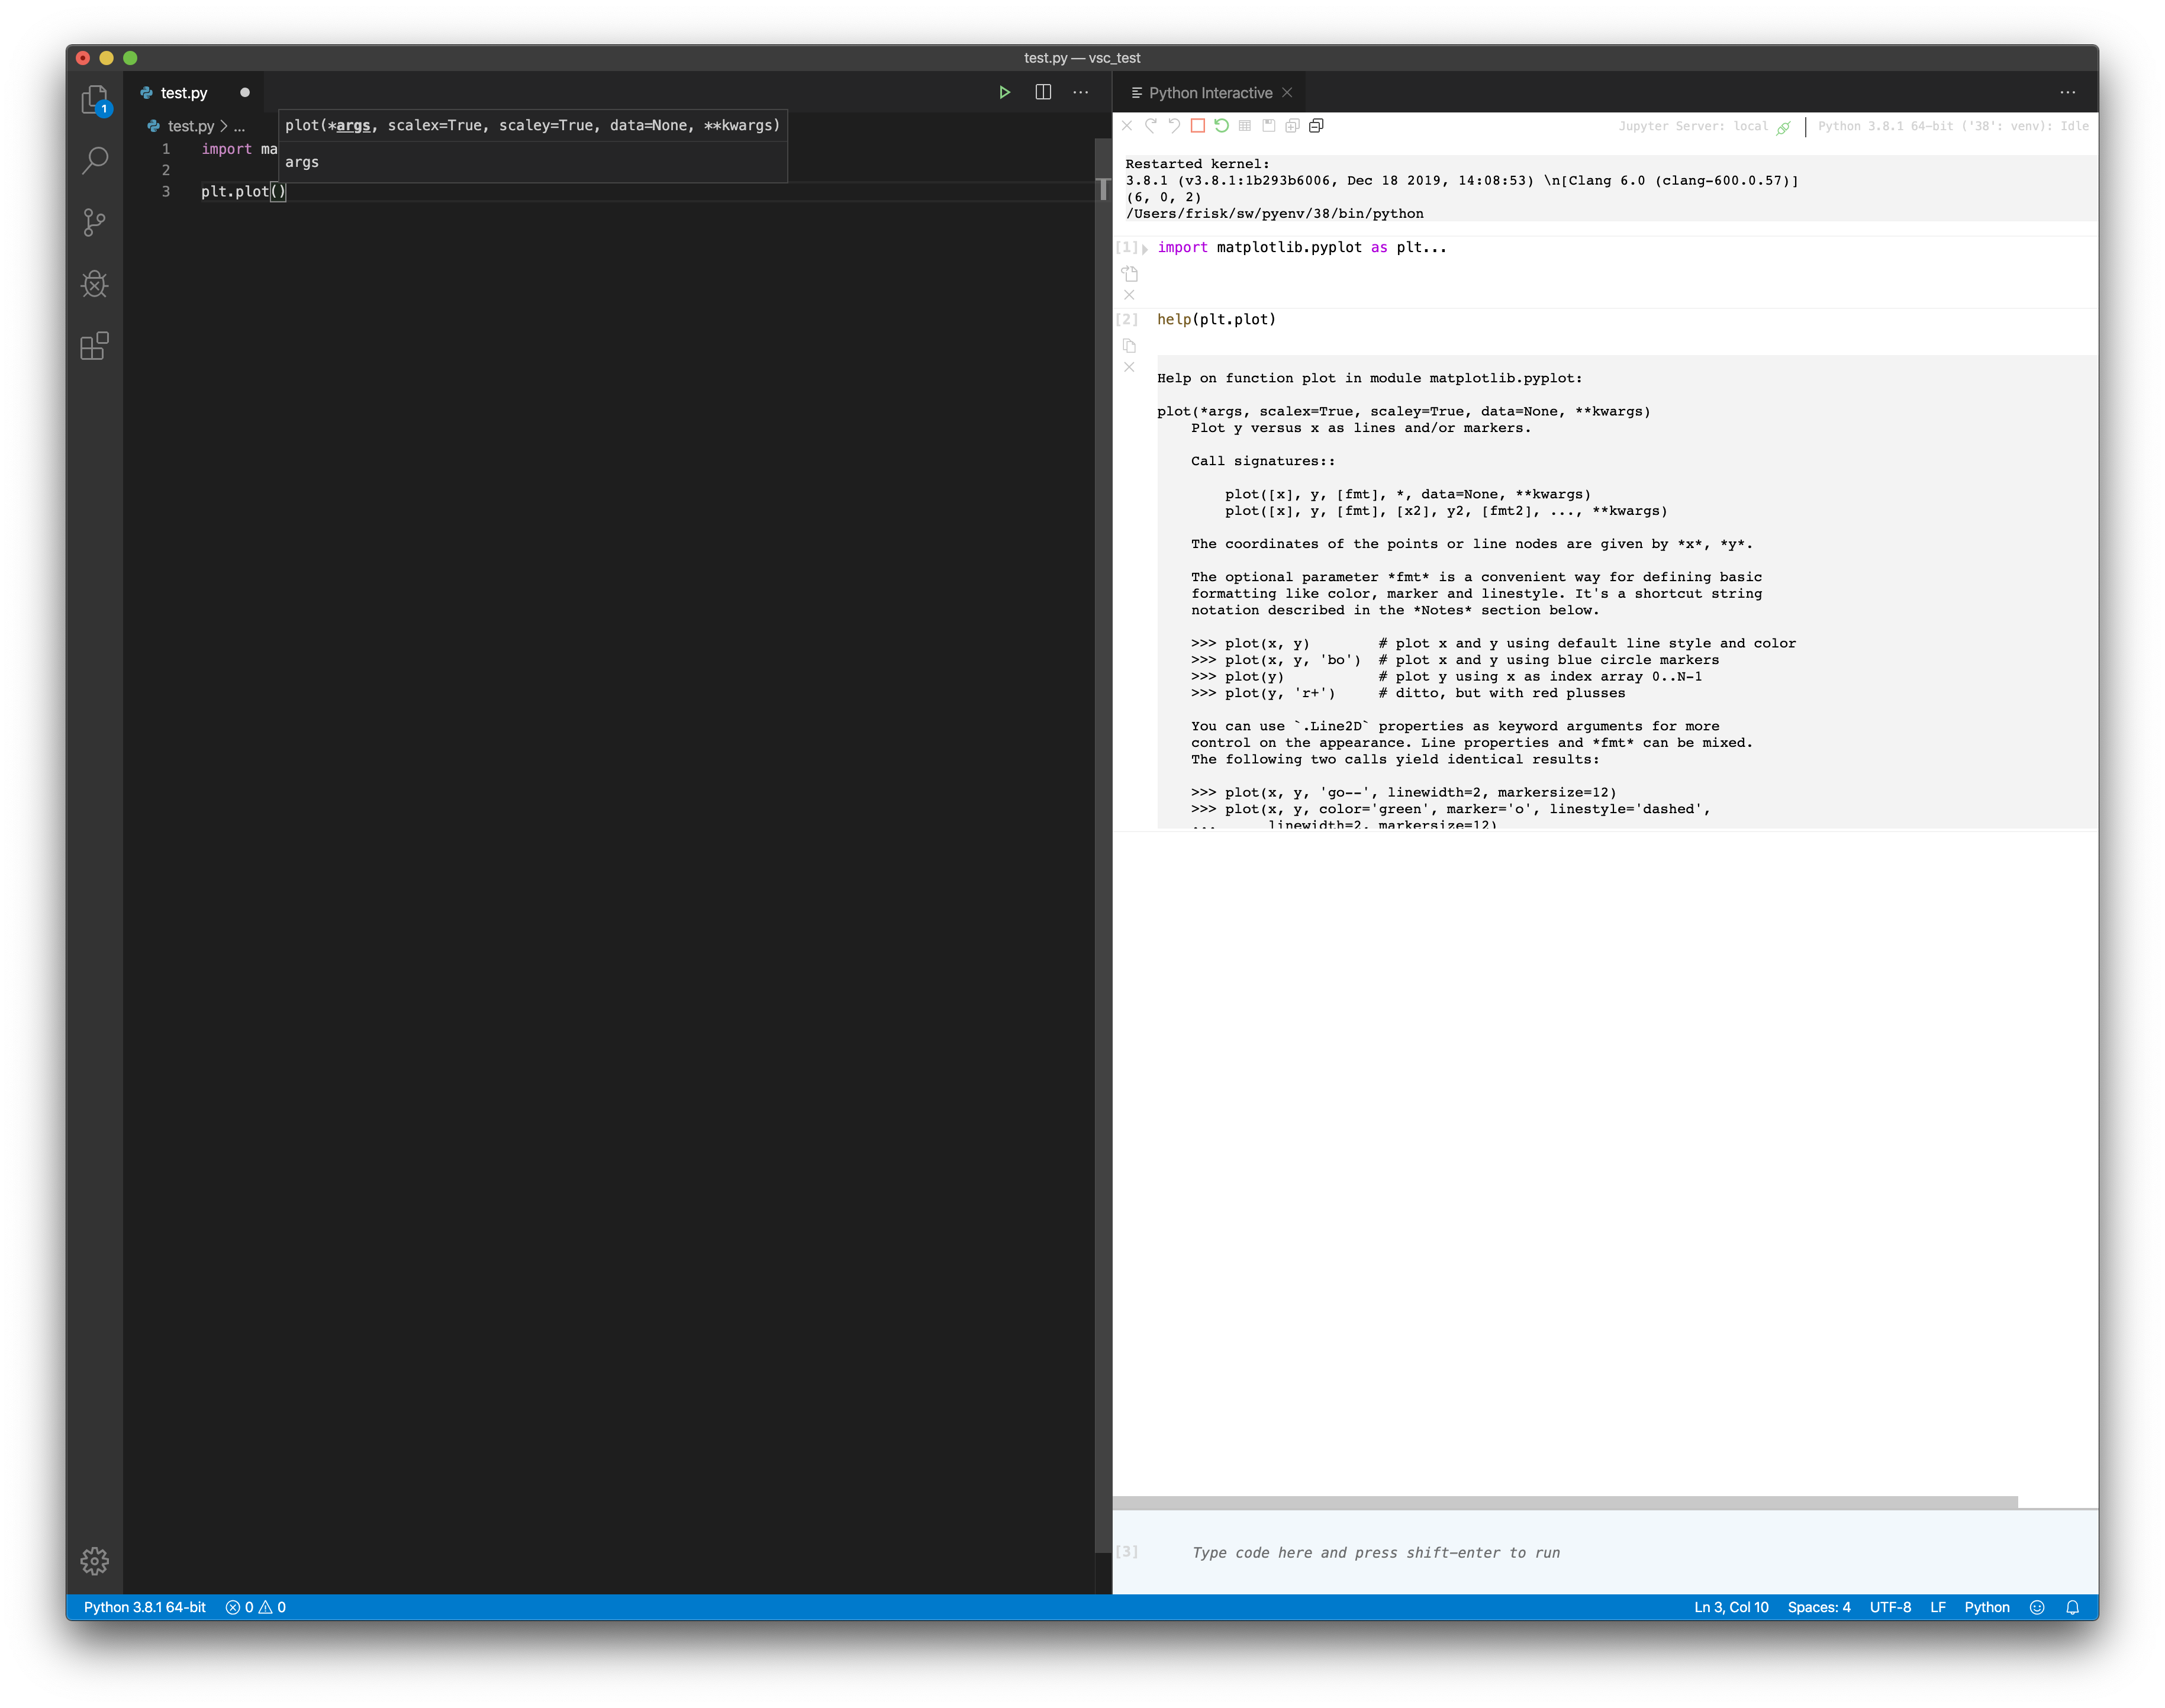Expand collapsed import cell [1]
The width and height of the screenshot is (2165, 1708).
1145,249
